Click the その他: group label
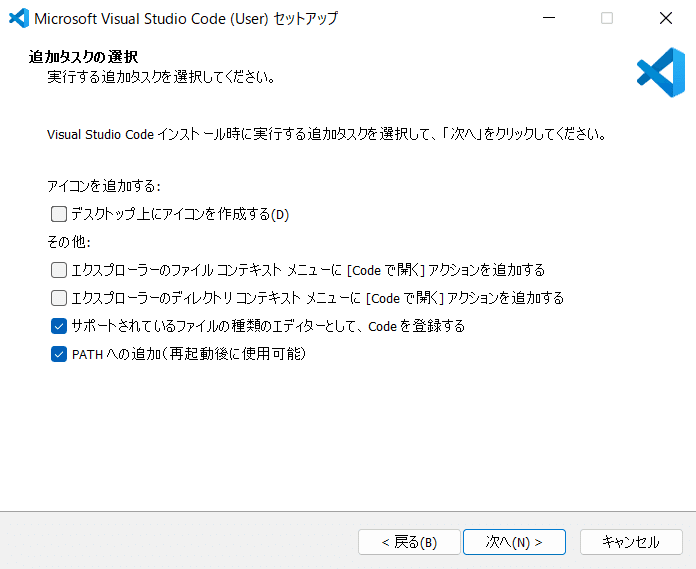This screenshot has height=569, width=696. pos(69,242)
